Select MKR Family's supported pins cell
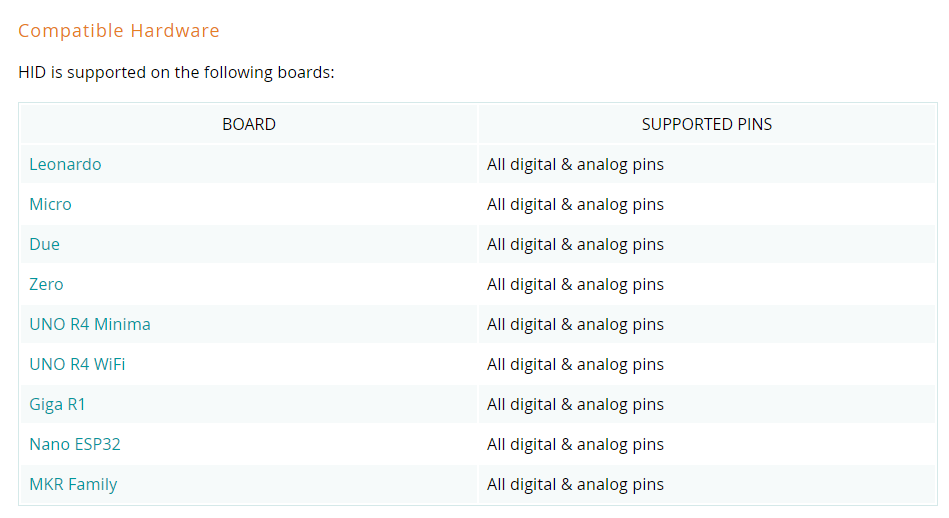Image resolution: width=949 pixels, height=518 pixels. click(x=707, y=484)
